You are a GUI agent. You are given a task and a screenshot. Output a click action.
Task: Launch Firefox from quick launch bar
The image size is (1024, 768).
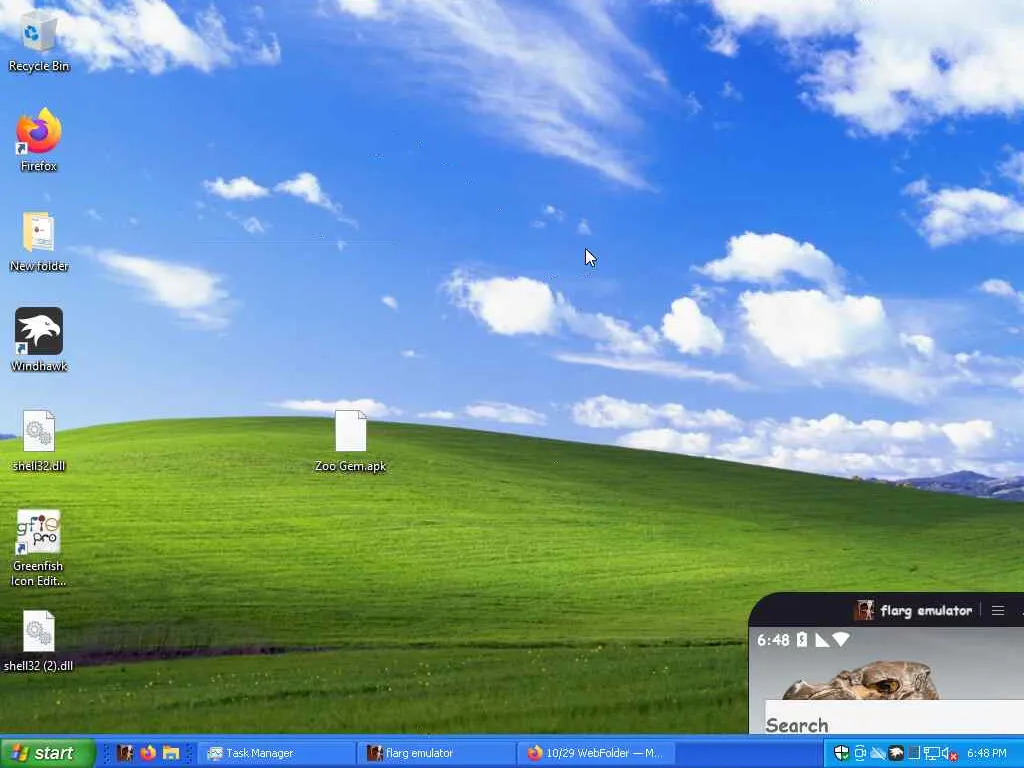pyautogui.click(x=148, y=753)
